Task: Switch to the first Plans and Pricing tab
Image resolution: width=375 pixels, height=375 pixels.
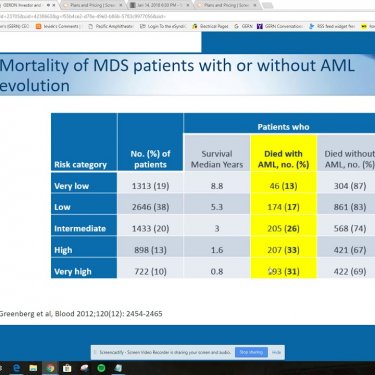Action: pyautogui.click(x=93, y=5)
